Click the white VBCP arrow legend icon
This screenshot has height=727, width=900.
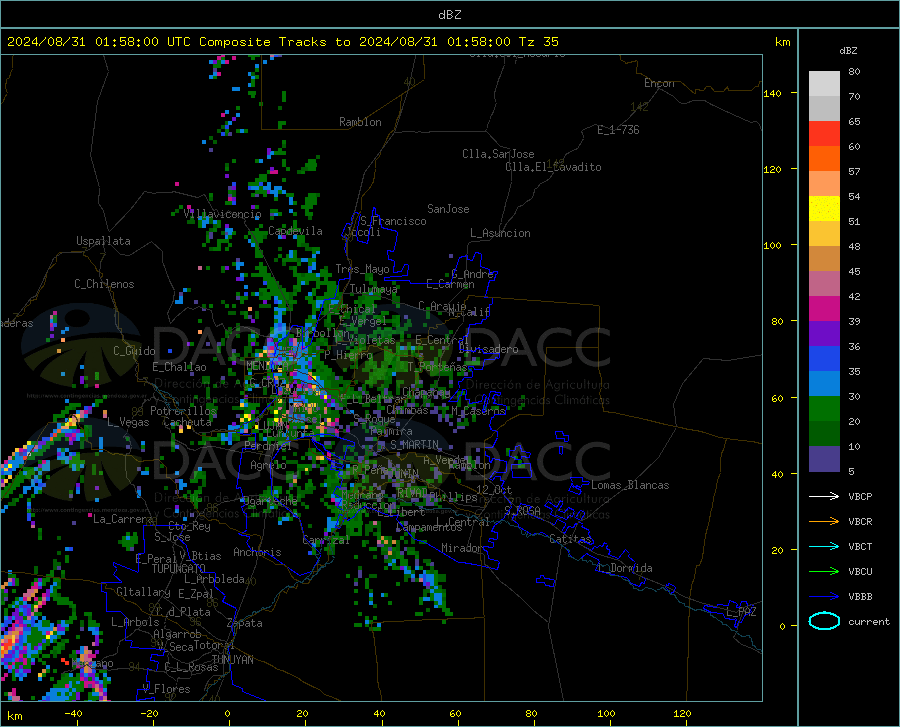[x=824, y=496]
